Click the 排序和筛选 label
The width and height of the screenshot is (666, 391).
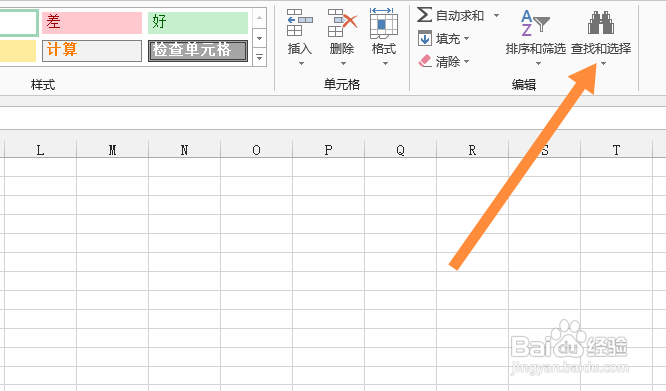tap(536, 49)
